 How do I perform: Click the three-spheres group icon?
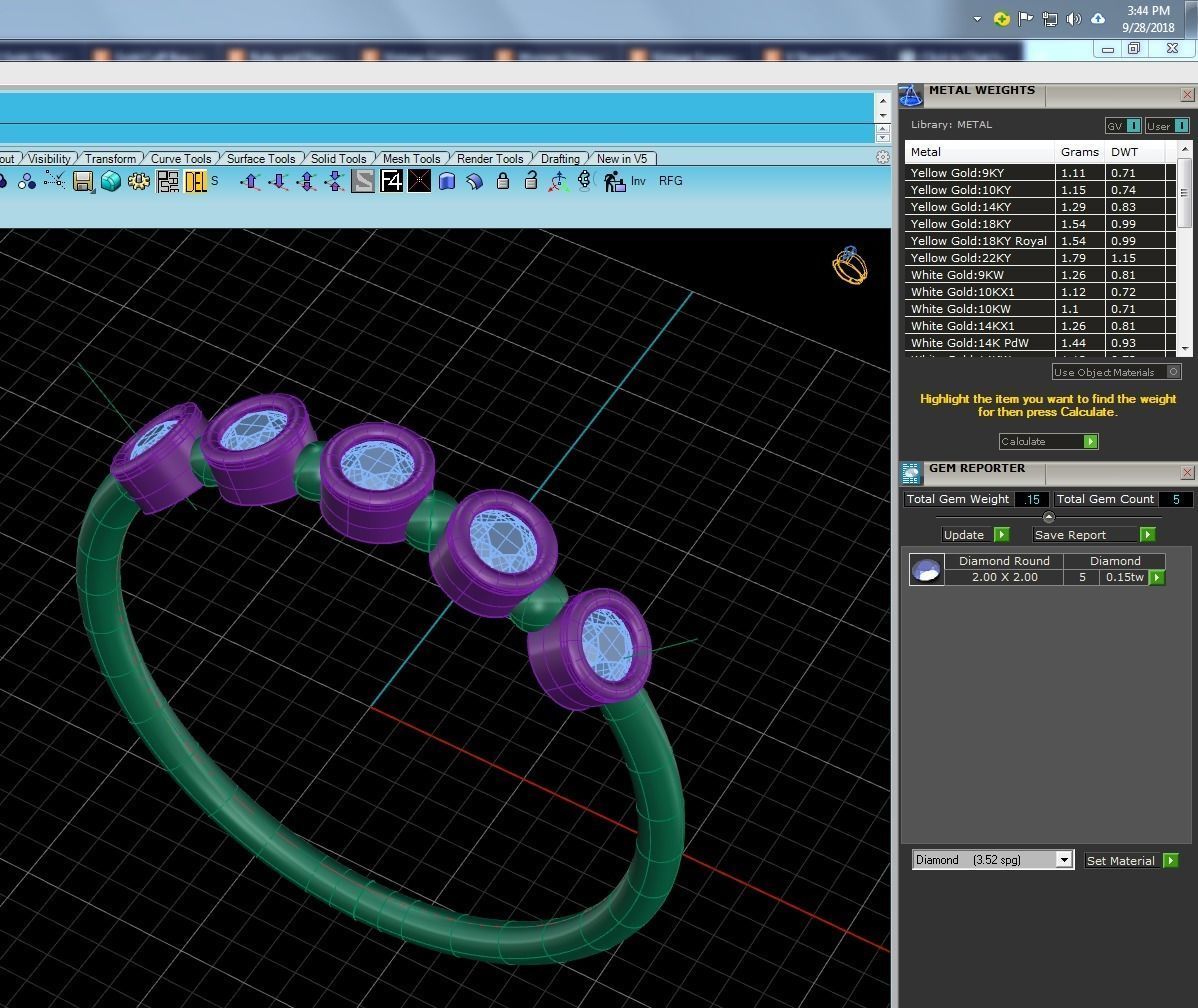(x=27, y=181)
